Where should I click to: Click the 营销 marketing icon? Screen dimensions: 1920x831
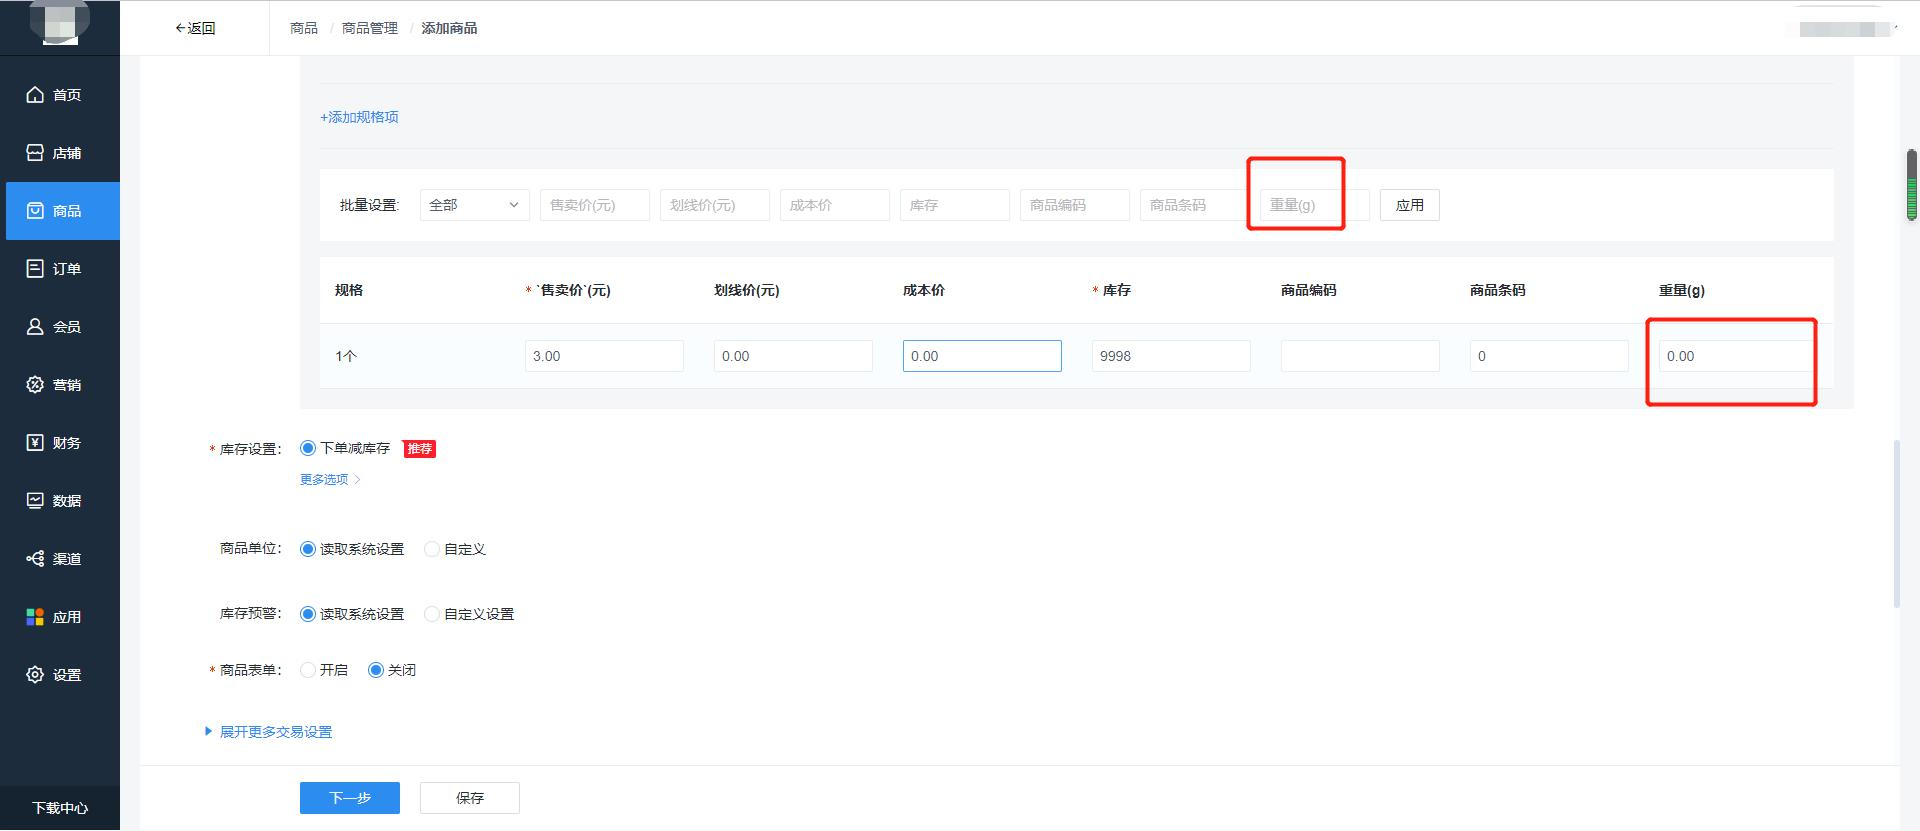[x=35, y=385]
